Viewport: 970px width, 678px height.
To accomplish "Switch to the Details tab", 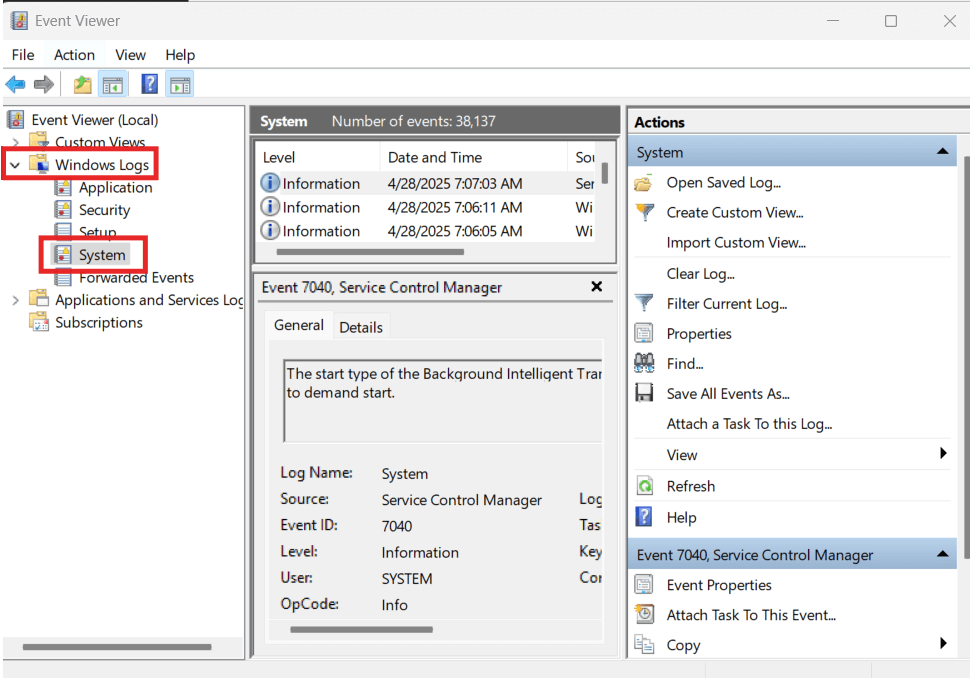I will point(361,326).
